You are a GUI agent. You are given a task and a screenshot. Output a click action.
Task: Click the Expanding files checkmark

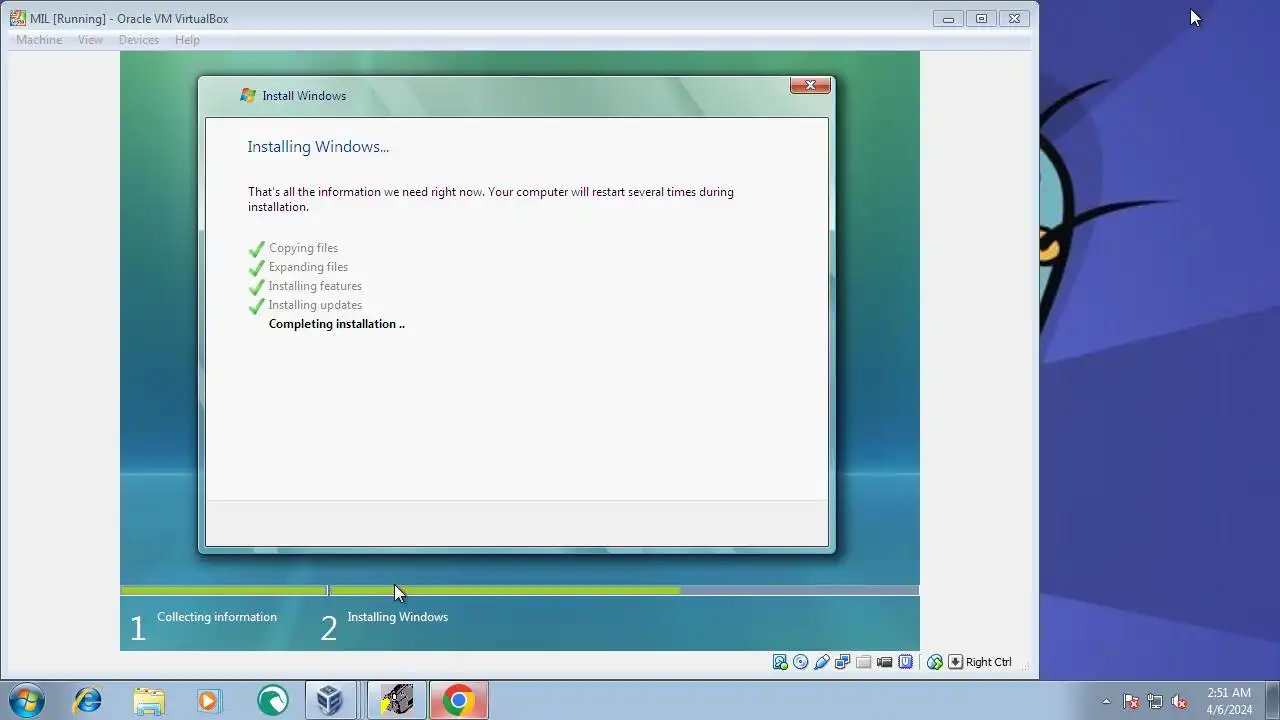pos(257,267)
